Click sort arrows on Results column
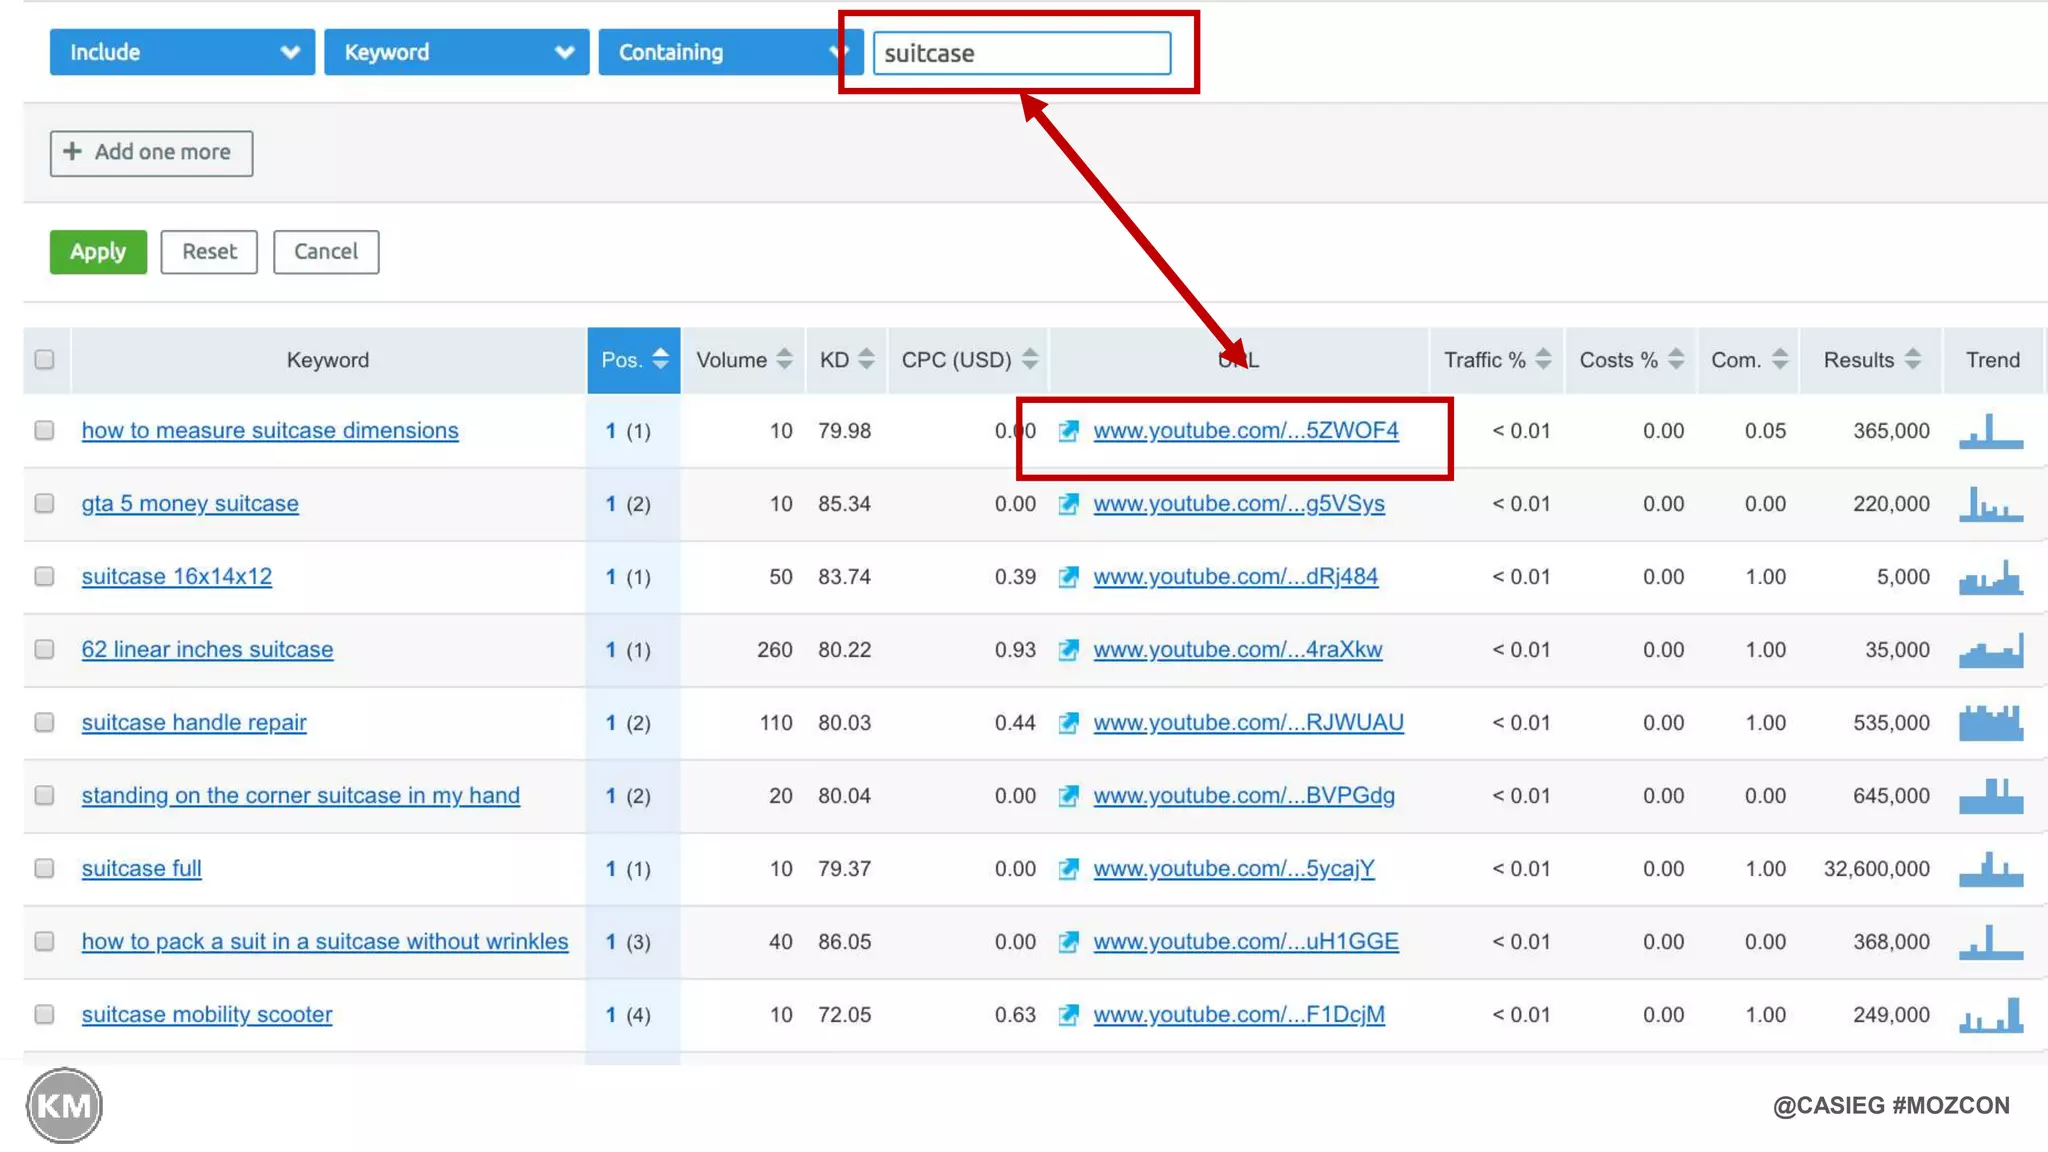The height and width of the screenshot is (1152, 2048). coord(1912,359)
